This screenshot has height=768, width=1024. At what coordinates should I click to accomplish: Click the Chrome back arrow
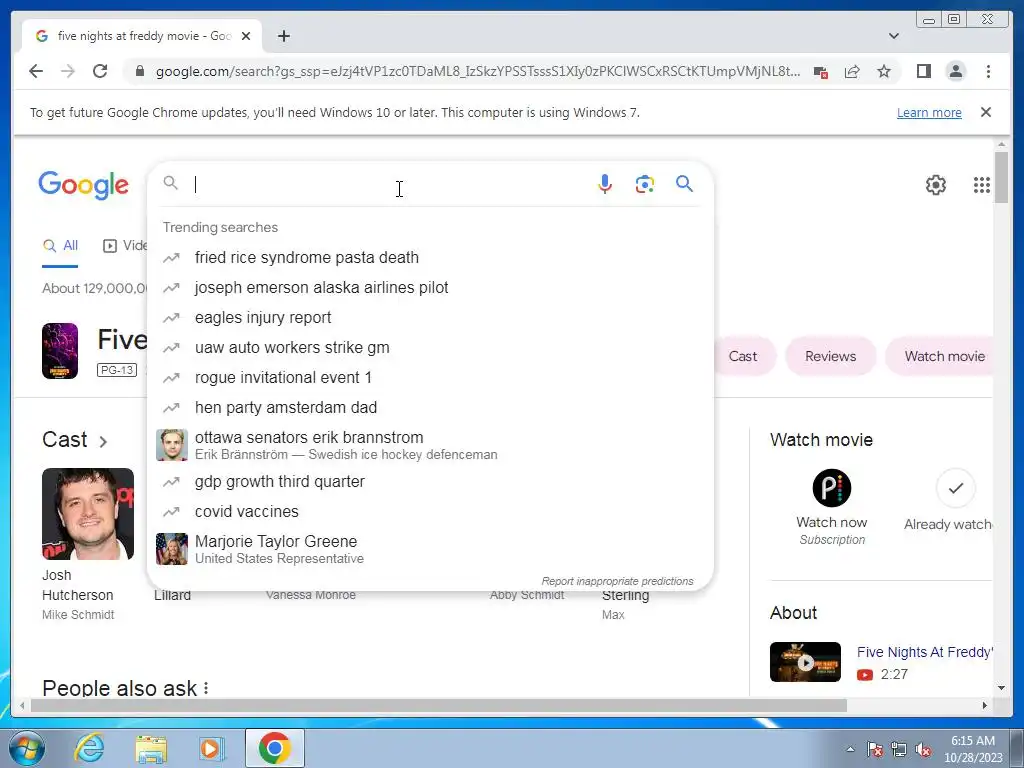[36, 71]
